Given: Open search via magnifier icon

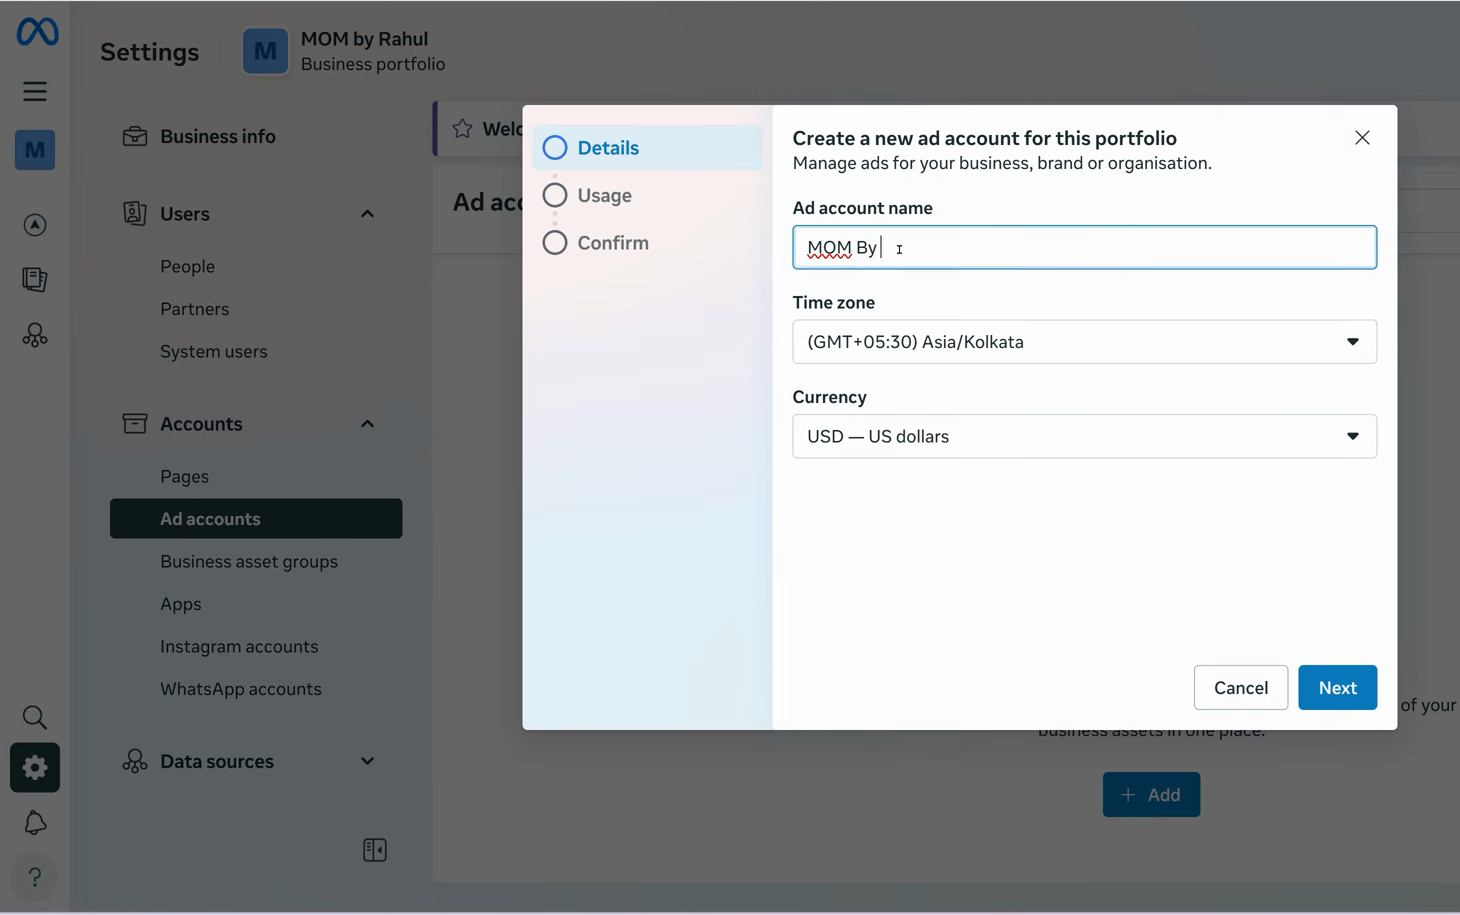Looking at the screenshot, I should click(35, 717).
